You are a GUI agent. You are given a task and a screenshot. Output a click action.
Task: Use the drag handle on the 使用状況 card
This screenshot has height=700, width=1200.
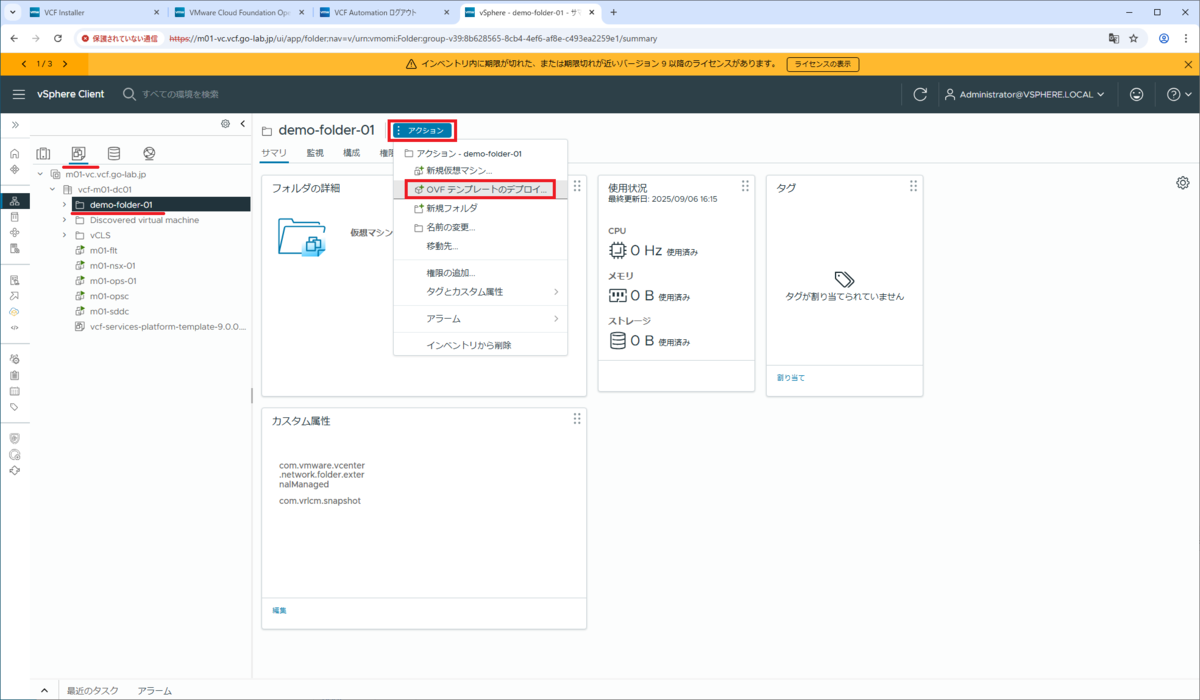745,186
